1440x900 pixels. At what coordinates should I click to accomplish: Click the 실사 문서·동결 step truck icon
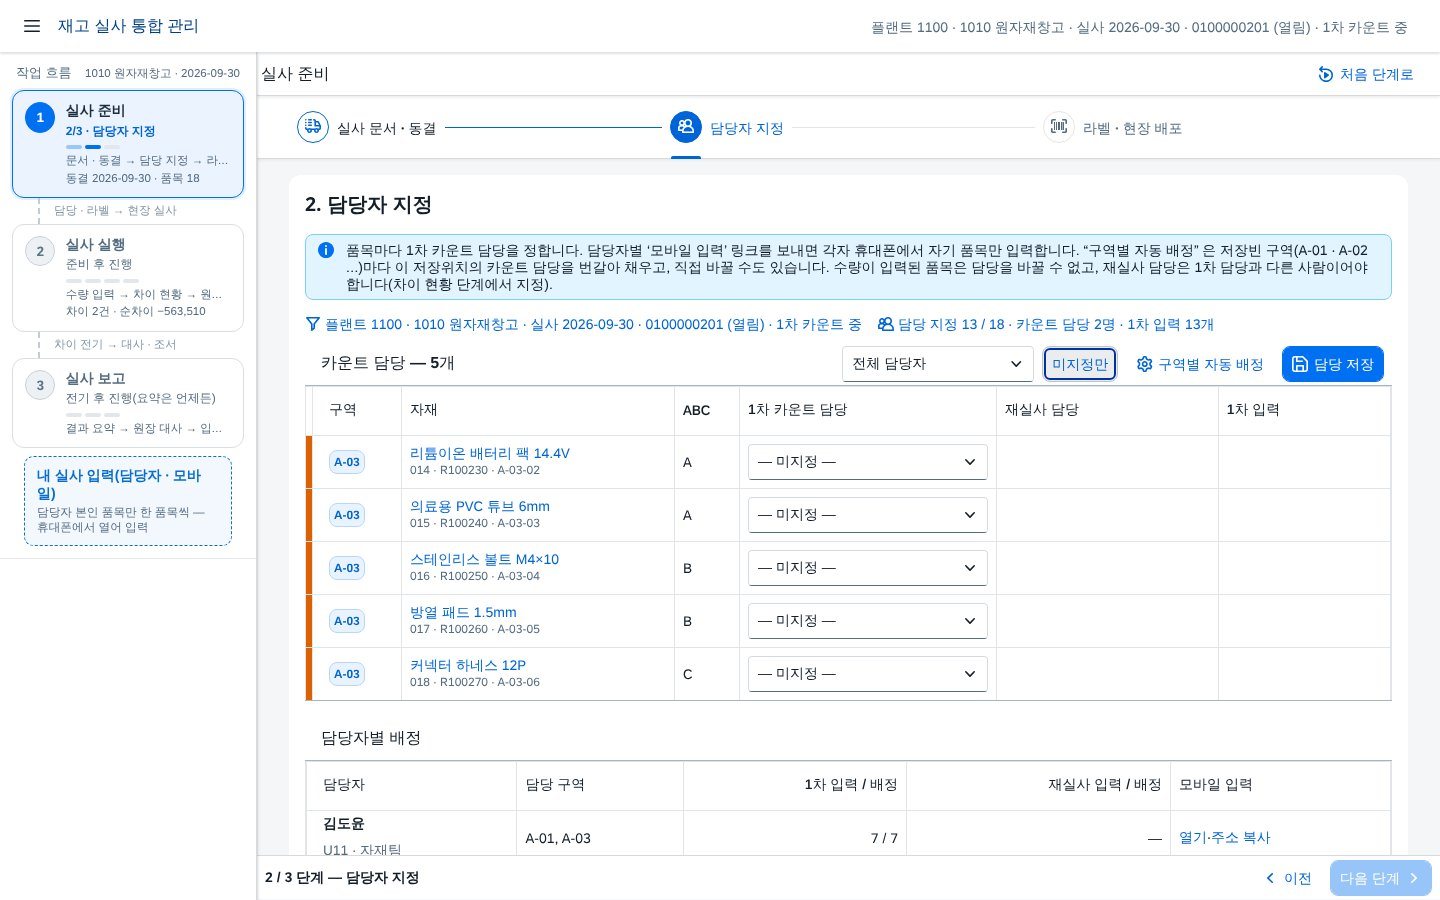coord(313,127)
